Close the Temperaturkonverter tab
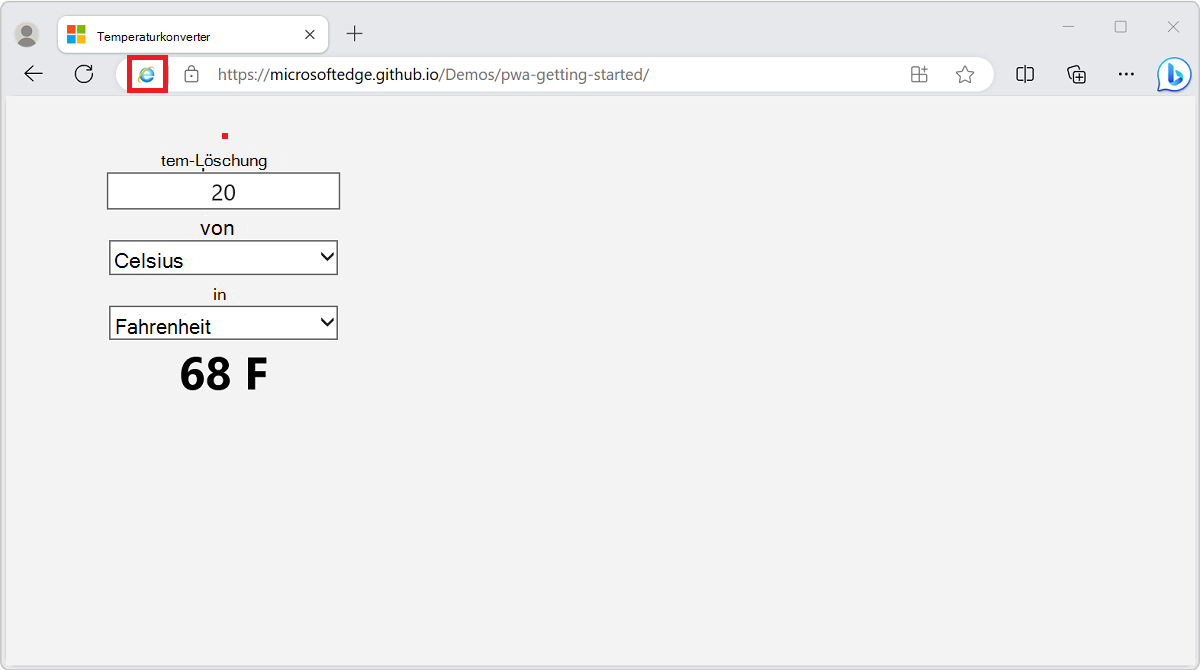This screenshot has width=1200, height=670. tap(310, 33)
